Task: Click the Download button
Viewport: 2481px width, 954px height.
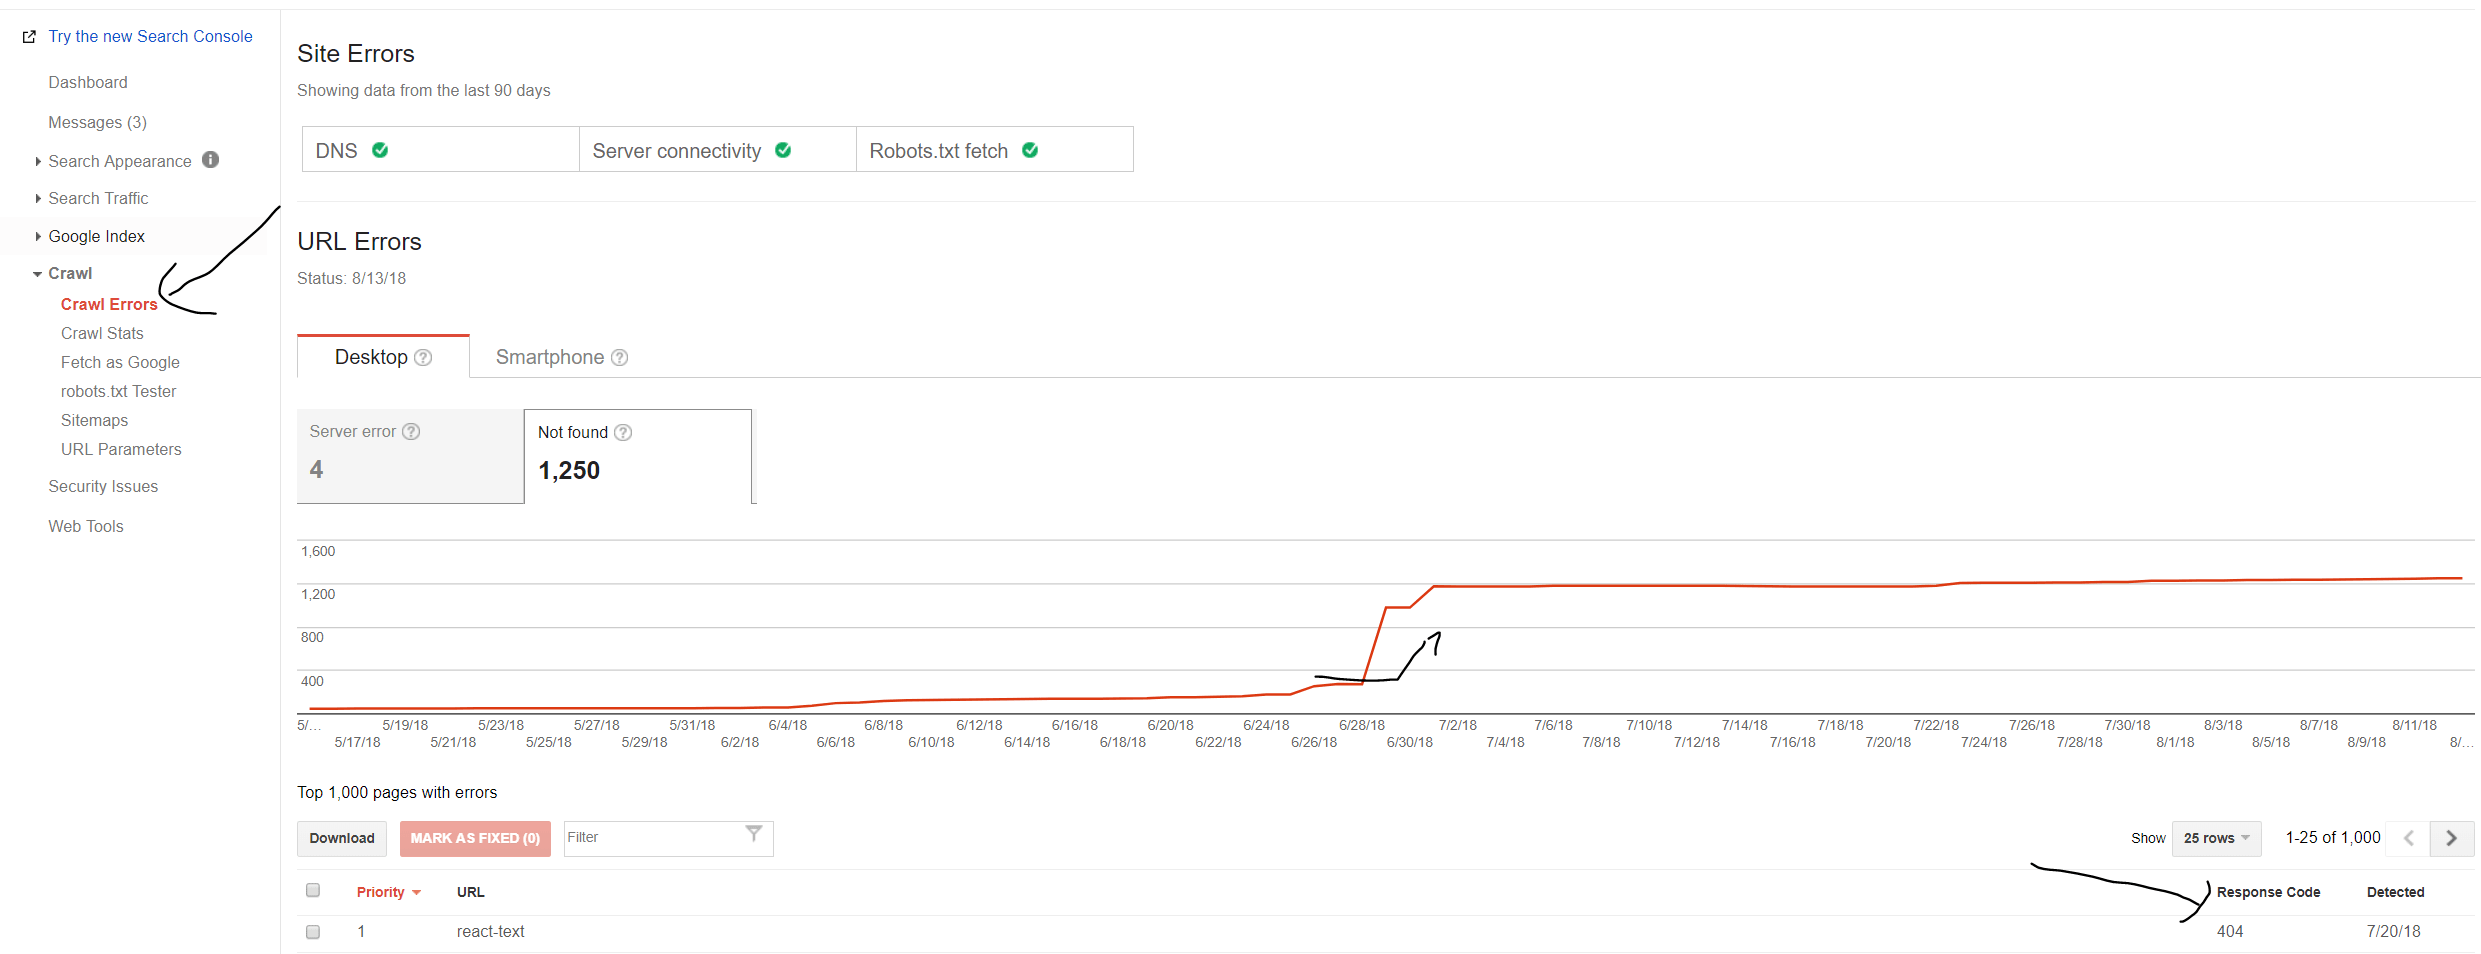Action: (342, 838)
